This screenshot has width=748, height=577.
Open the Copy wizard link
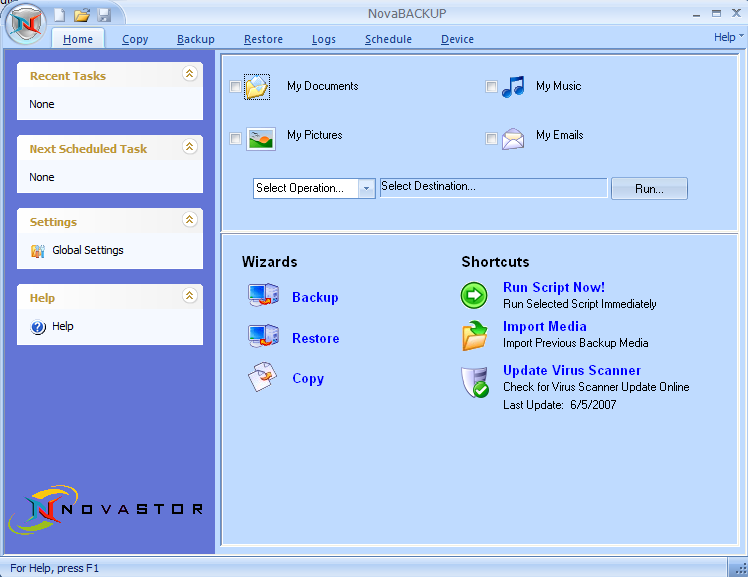coord(308,379)
